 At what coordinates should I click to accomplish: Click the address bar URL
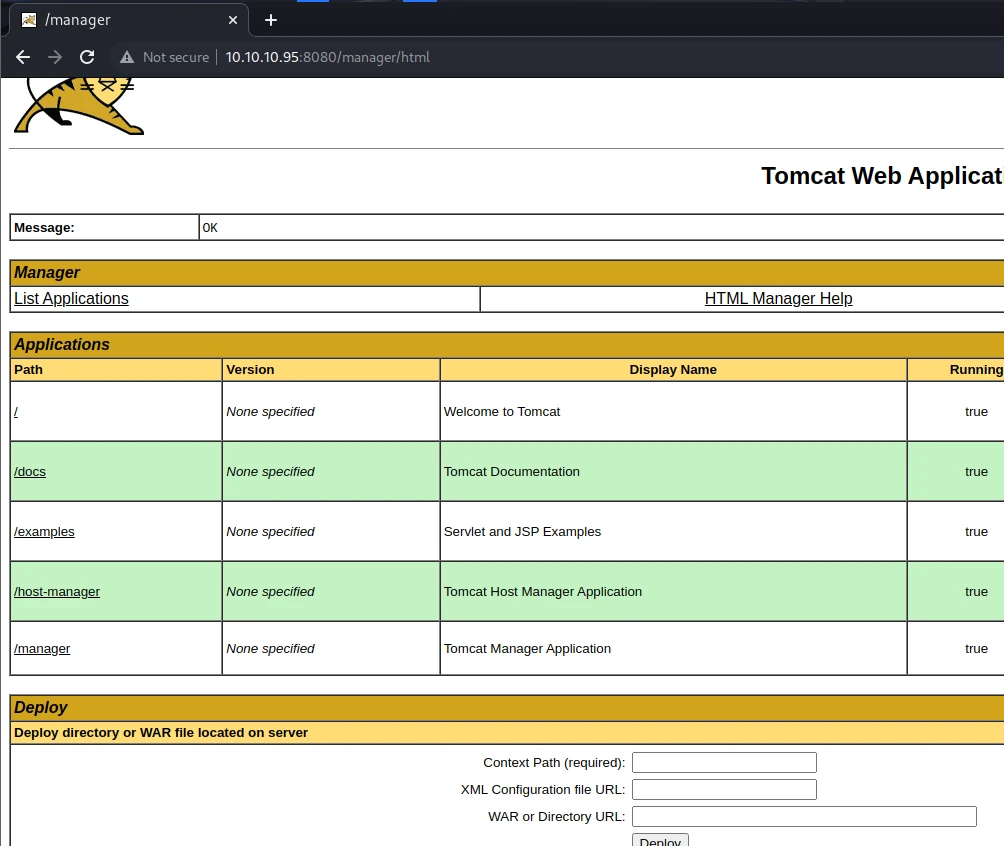tap(327, 57)
